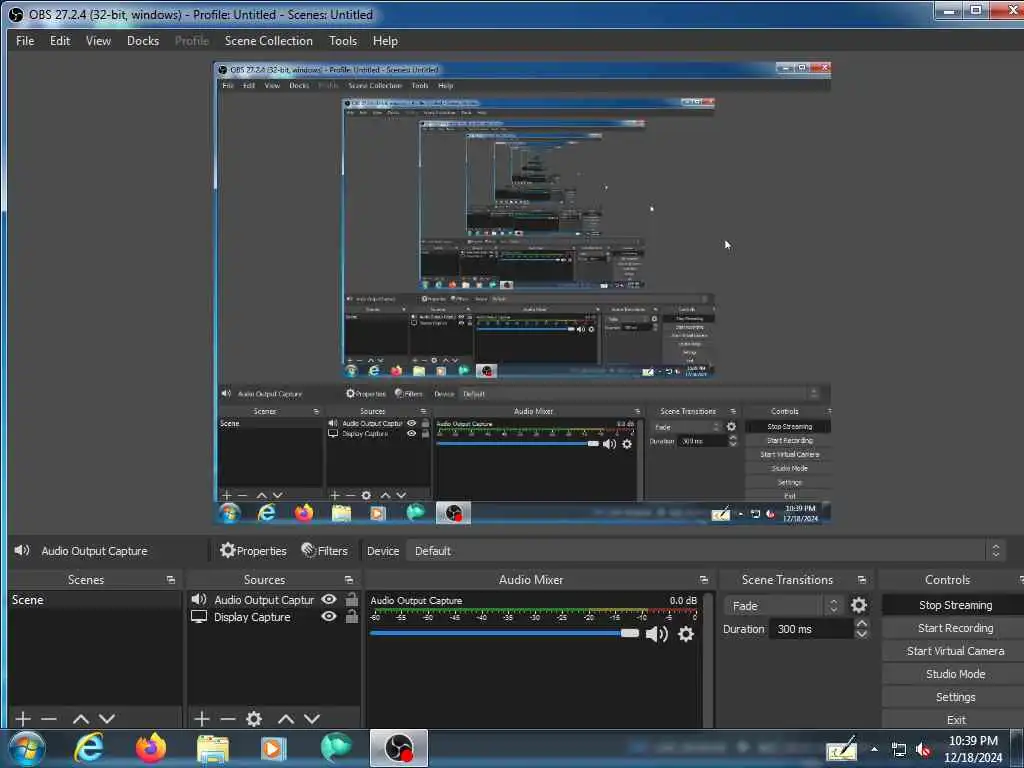Viewport: 1024px width, 768px height.
Task: Click the green chat app taskbar icon
Action: tap(336, 748)
